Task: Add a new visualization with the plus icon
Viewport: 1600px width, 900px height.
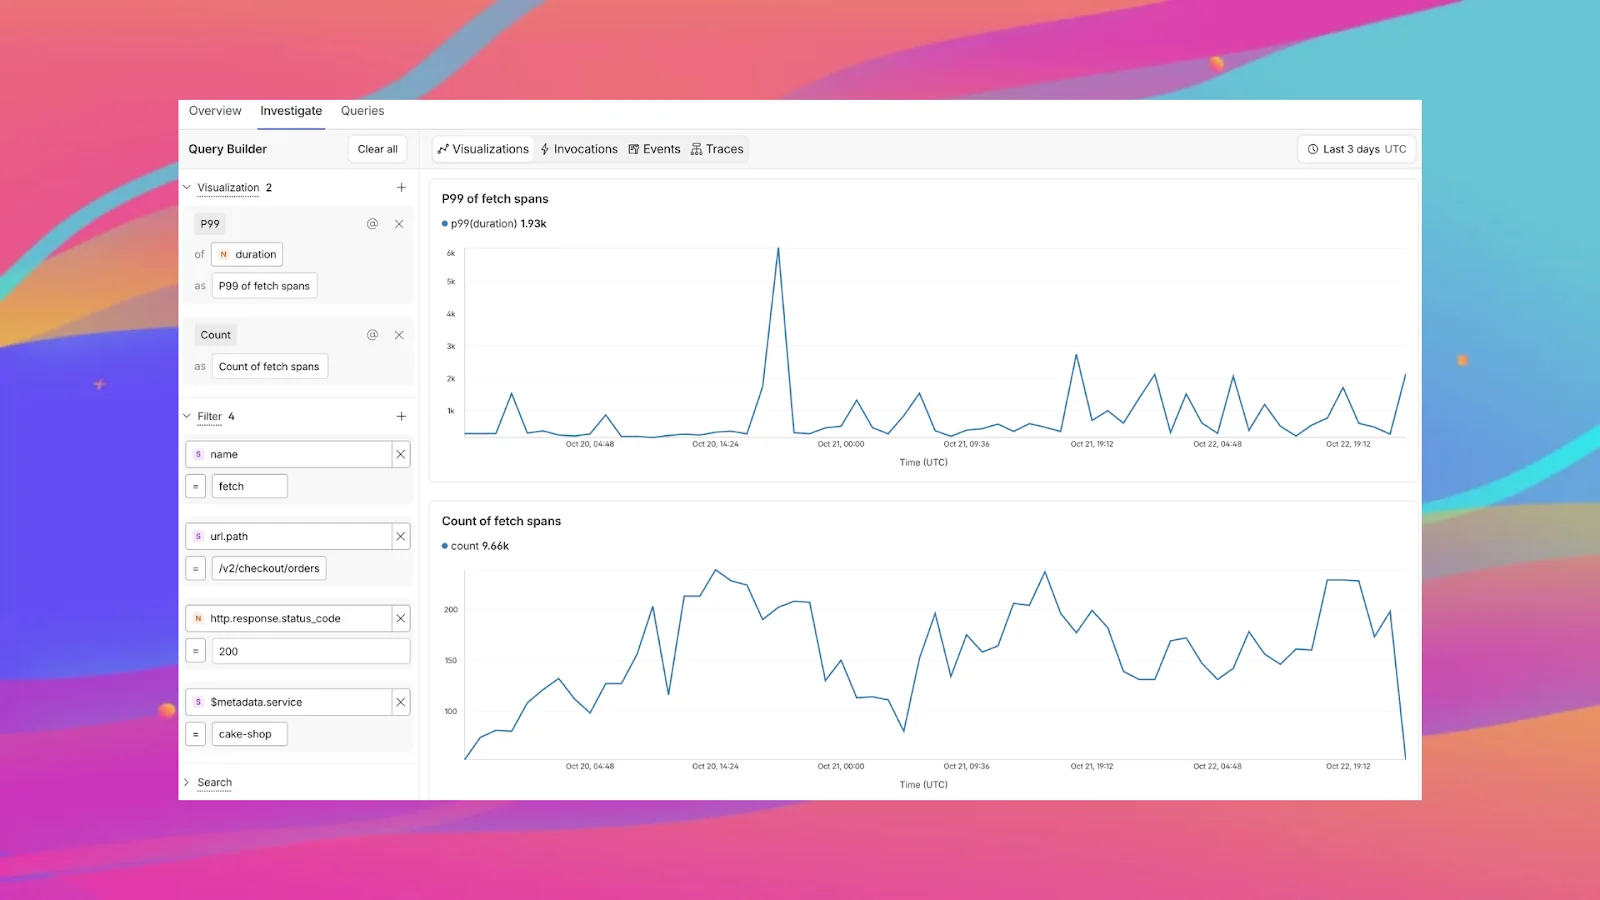Action: (401, 188)
